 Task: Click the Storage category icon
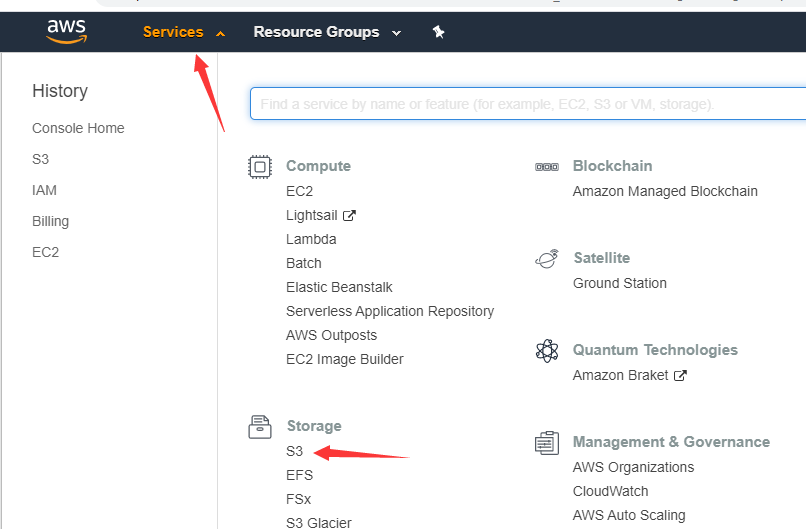coord(260,427)
